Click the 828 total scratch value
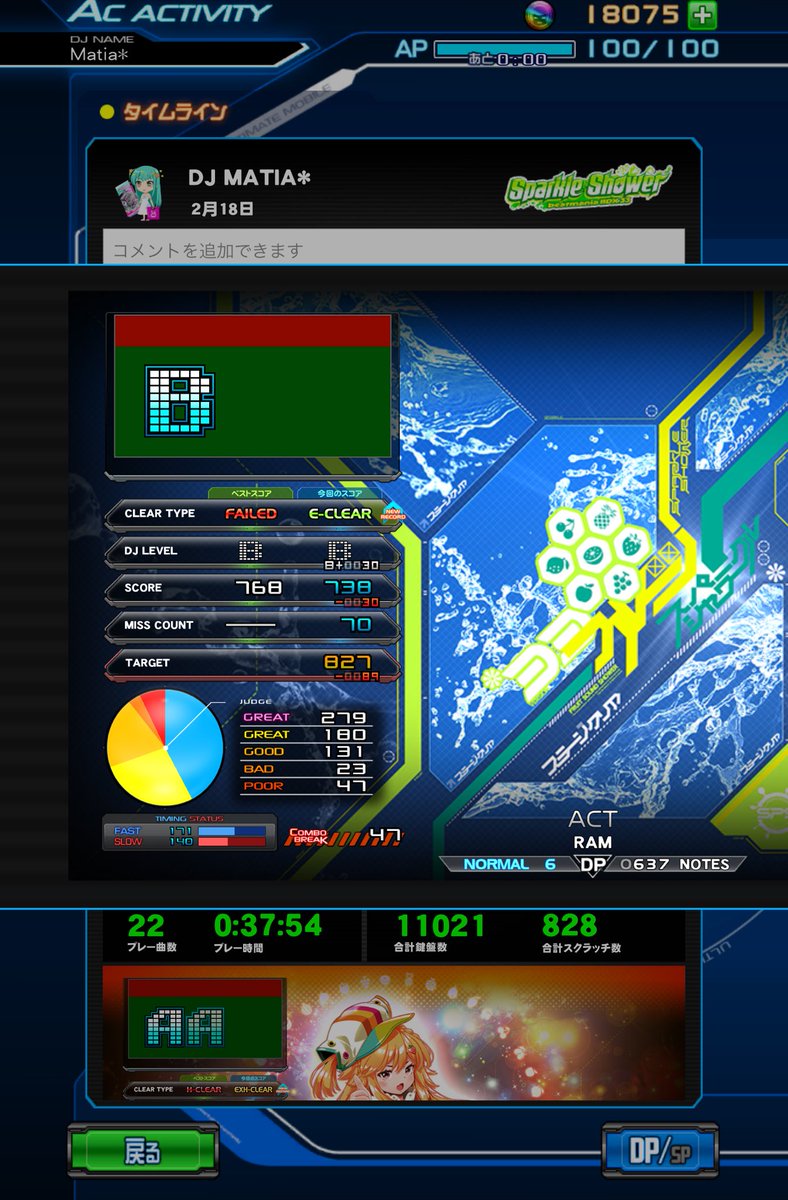The height and width of the screenshot is (1200, 788). tap(569, 926)
